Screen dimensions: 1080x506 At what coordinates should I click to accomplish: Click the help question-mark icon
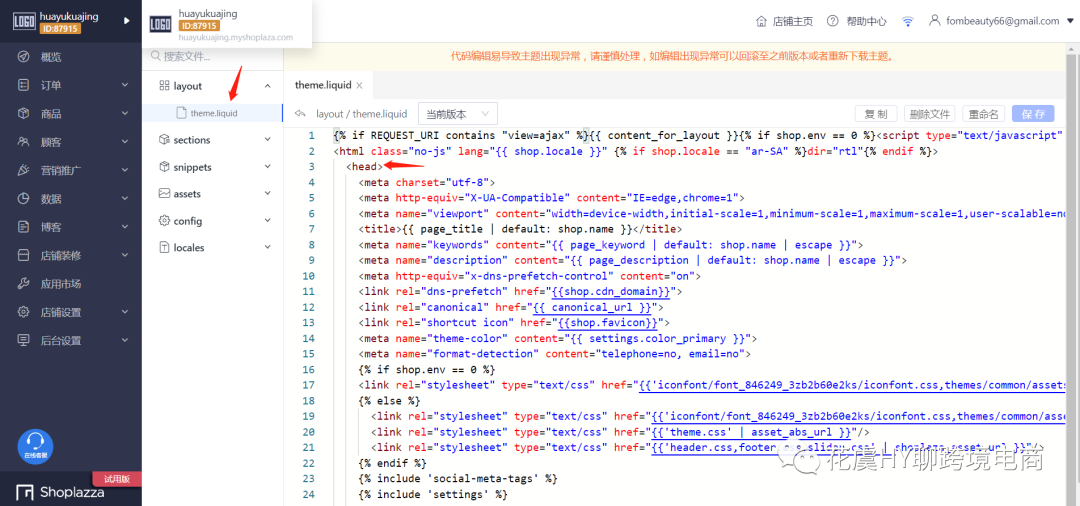click(833, 21)
